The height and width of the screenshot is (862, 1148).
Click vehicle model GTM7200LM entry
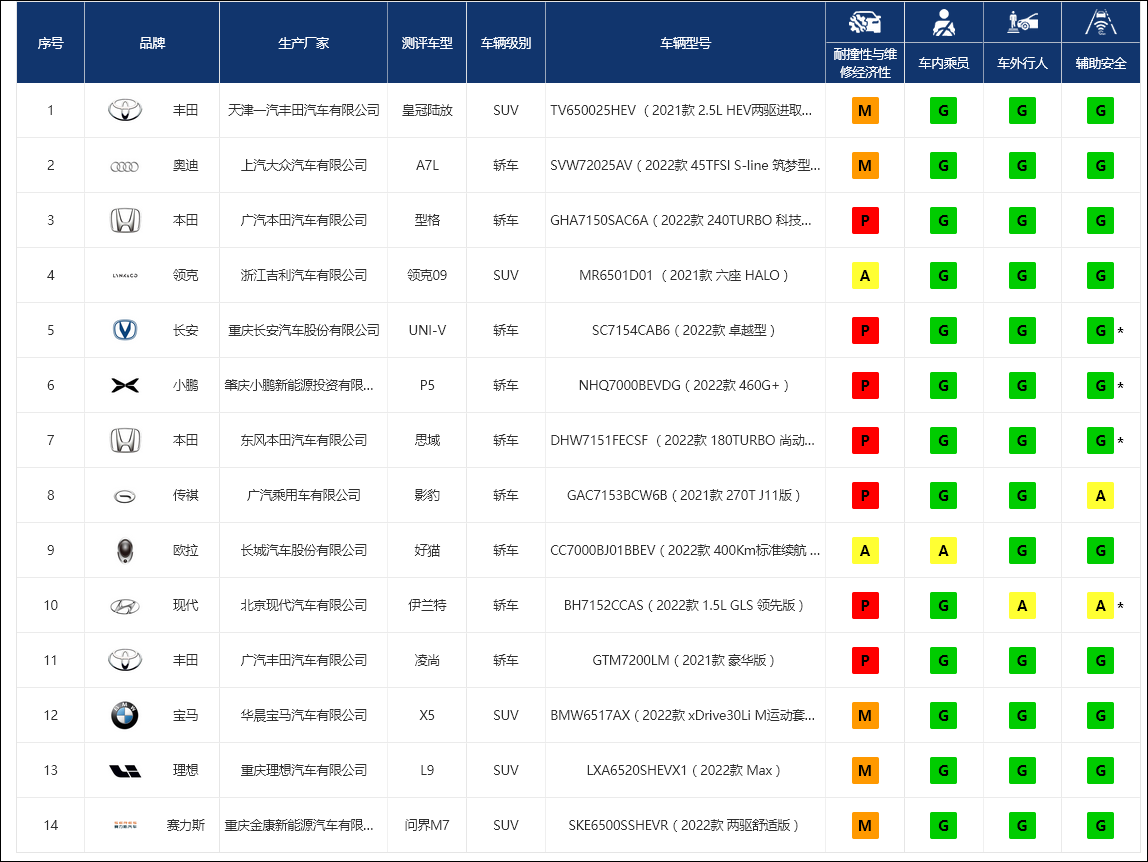point(683,661)
